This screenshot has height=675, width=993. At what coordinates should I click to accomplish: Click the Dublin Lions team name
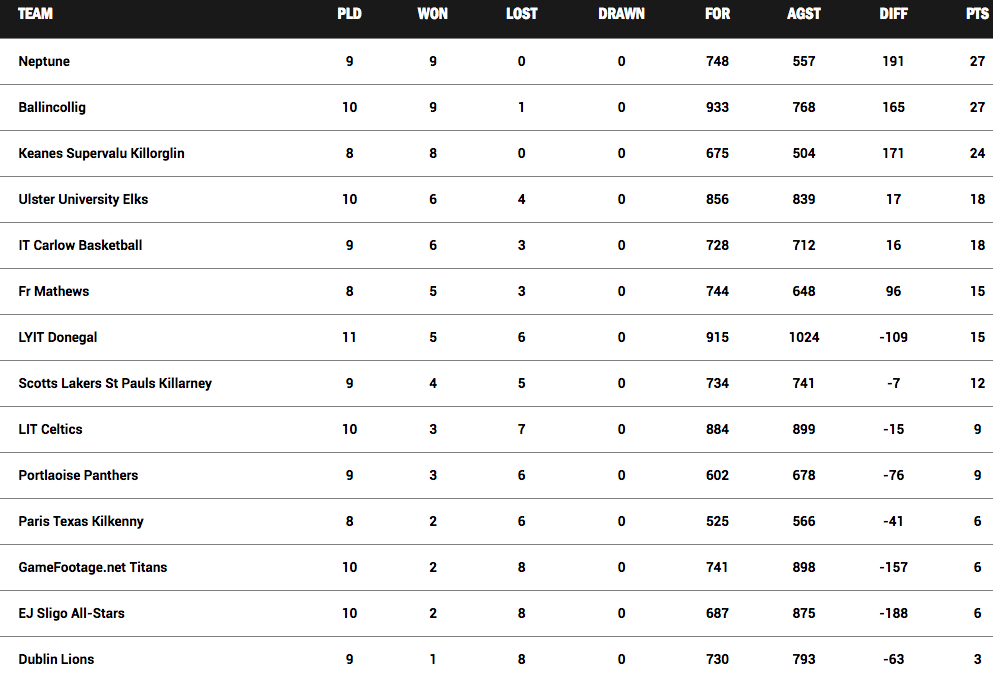[x=56, y=659]
